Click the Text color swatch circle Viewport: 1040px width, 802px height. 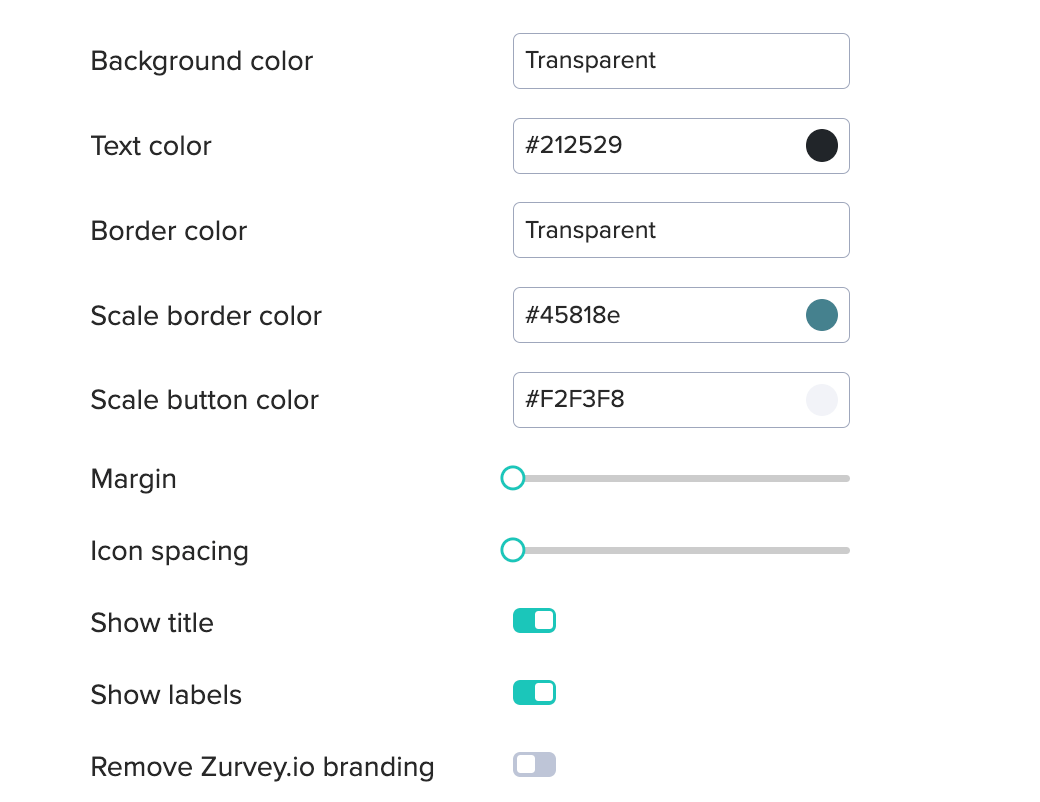point(821,145)
